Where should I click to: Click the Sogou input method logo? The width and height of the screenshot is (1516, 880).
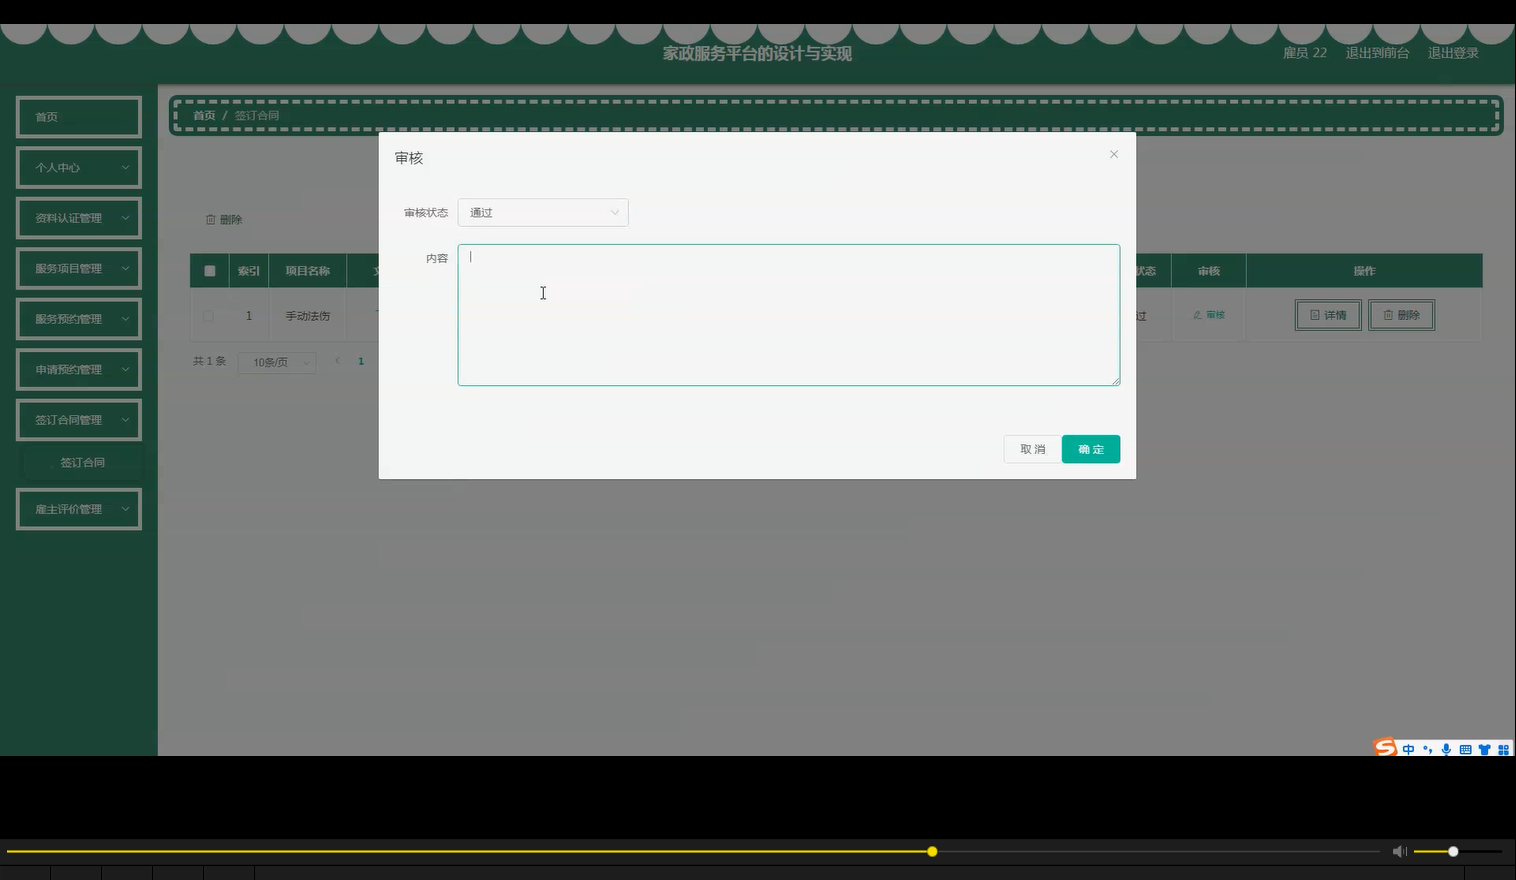[x=1385, y=748]
